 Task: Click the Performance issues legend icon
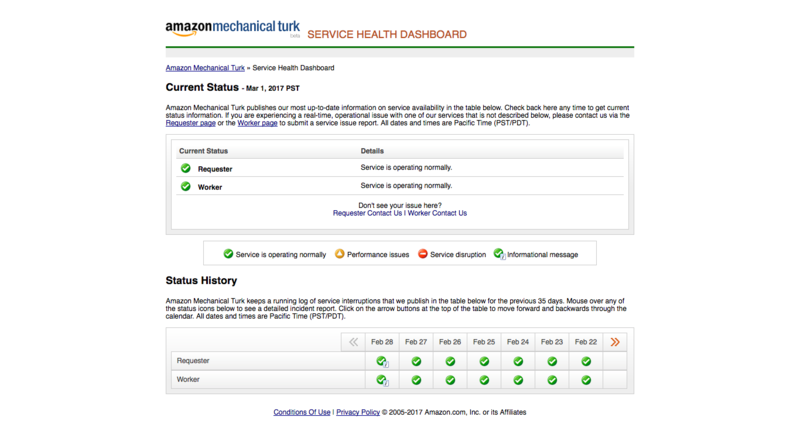tap(339, 254)
